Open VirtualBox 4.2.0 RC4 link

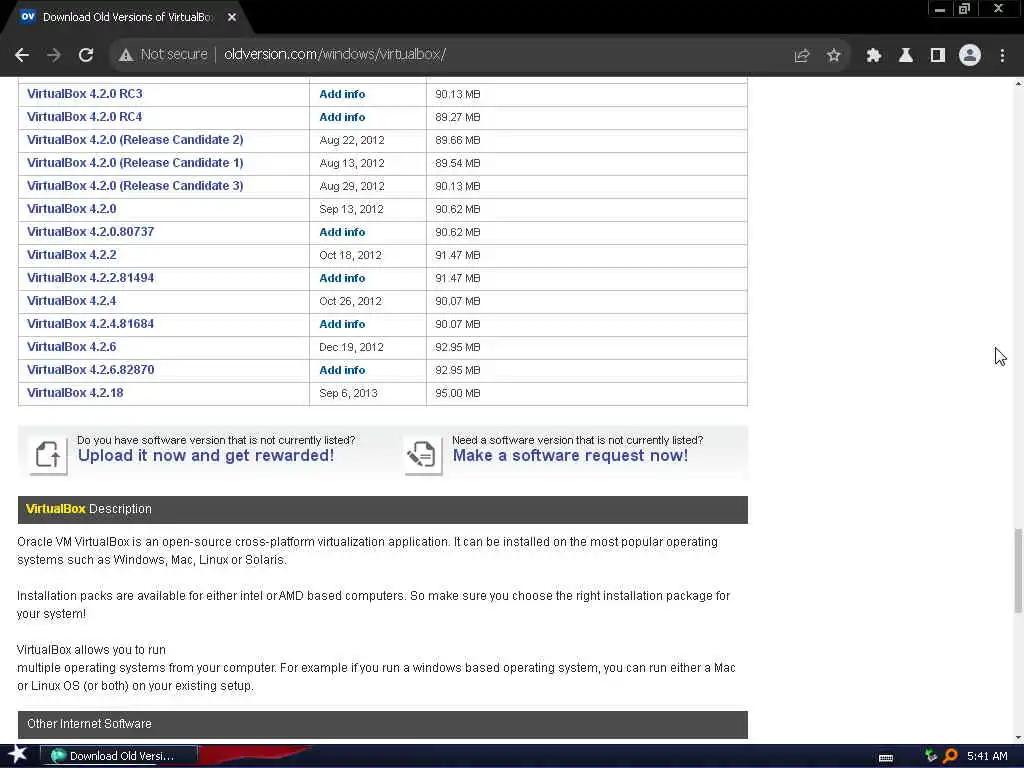coord(84,116)
